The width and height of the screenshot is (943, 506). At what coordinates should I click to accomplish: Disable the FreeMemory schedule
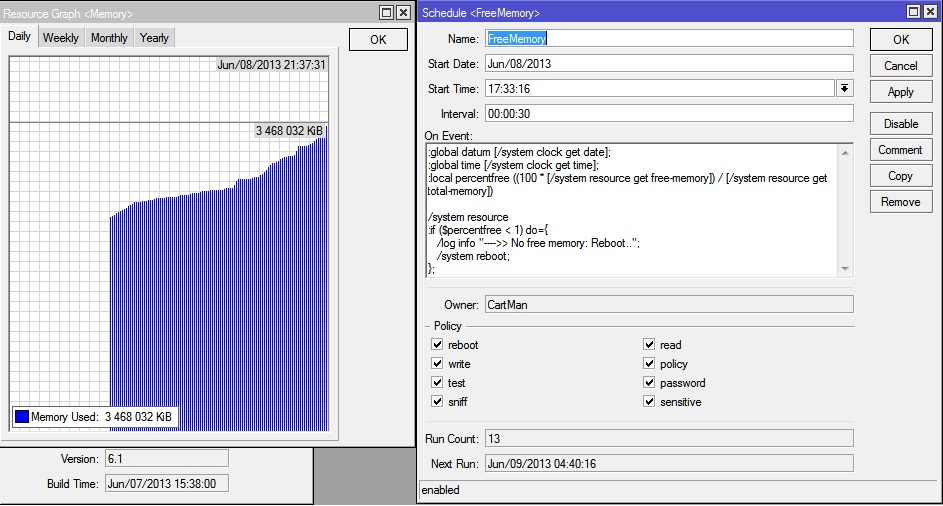pos(901,123)
